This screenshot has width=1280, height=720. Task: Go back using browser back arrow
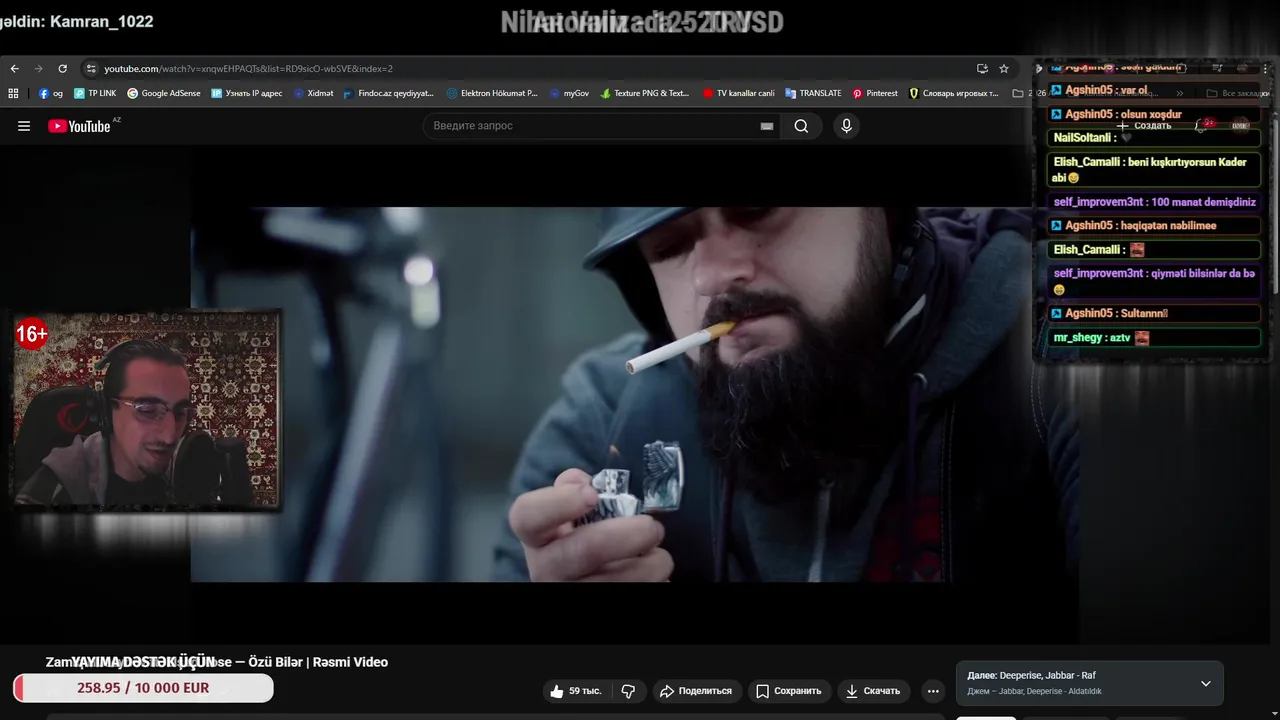click(14, 69)
